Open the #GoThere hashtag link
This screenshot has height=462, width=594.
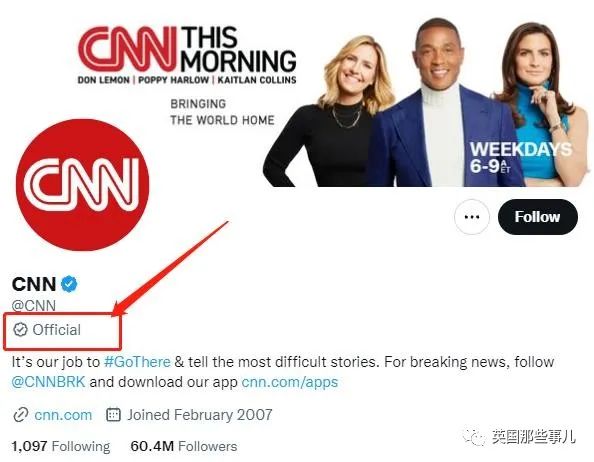tap(137, 362)
